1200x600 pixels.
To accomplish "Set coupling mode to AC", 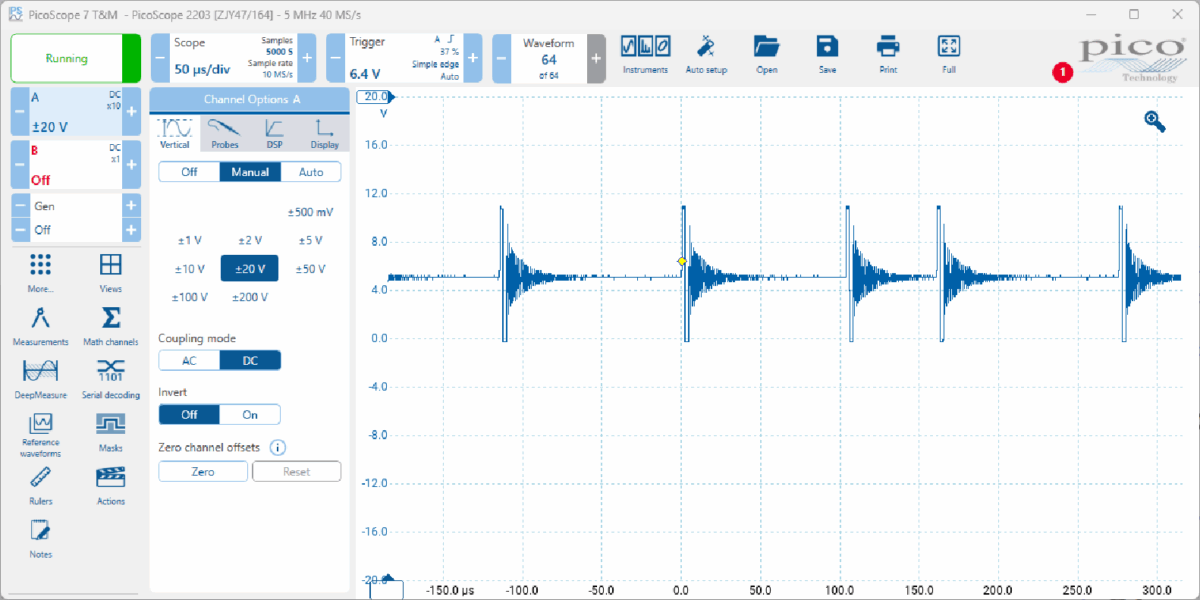I will (x=189, y=361).
